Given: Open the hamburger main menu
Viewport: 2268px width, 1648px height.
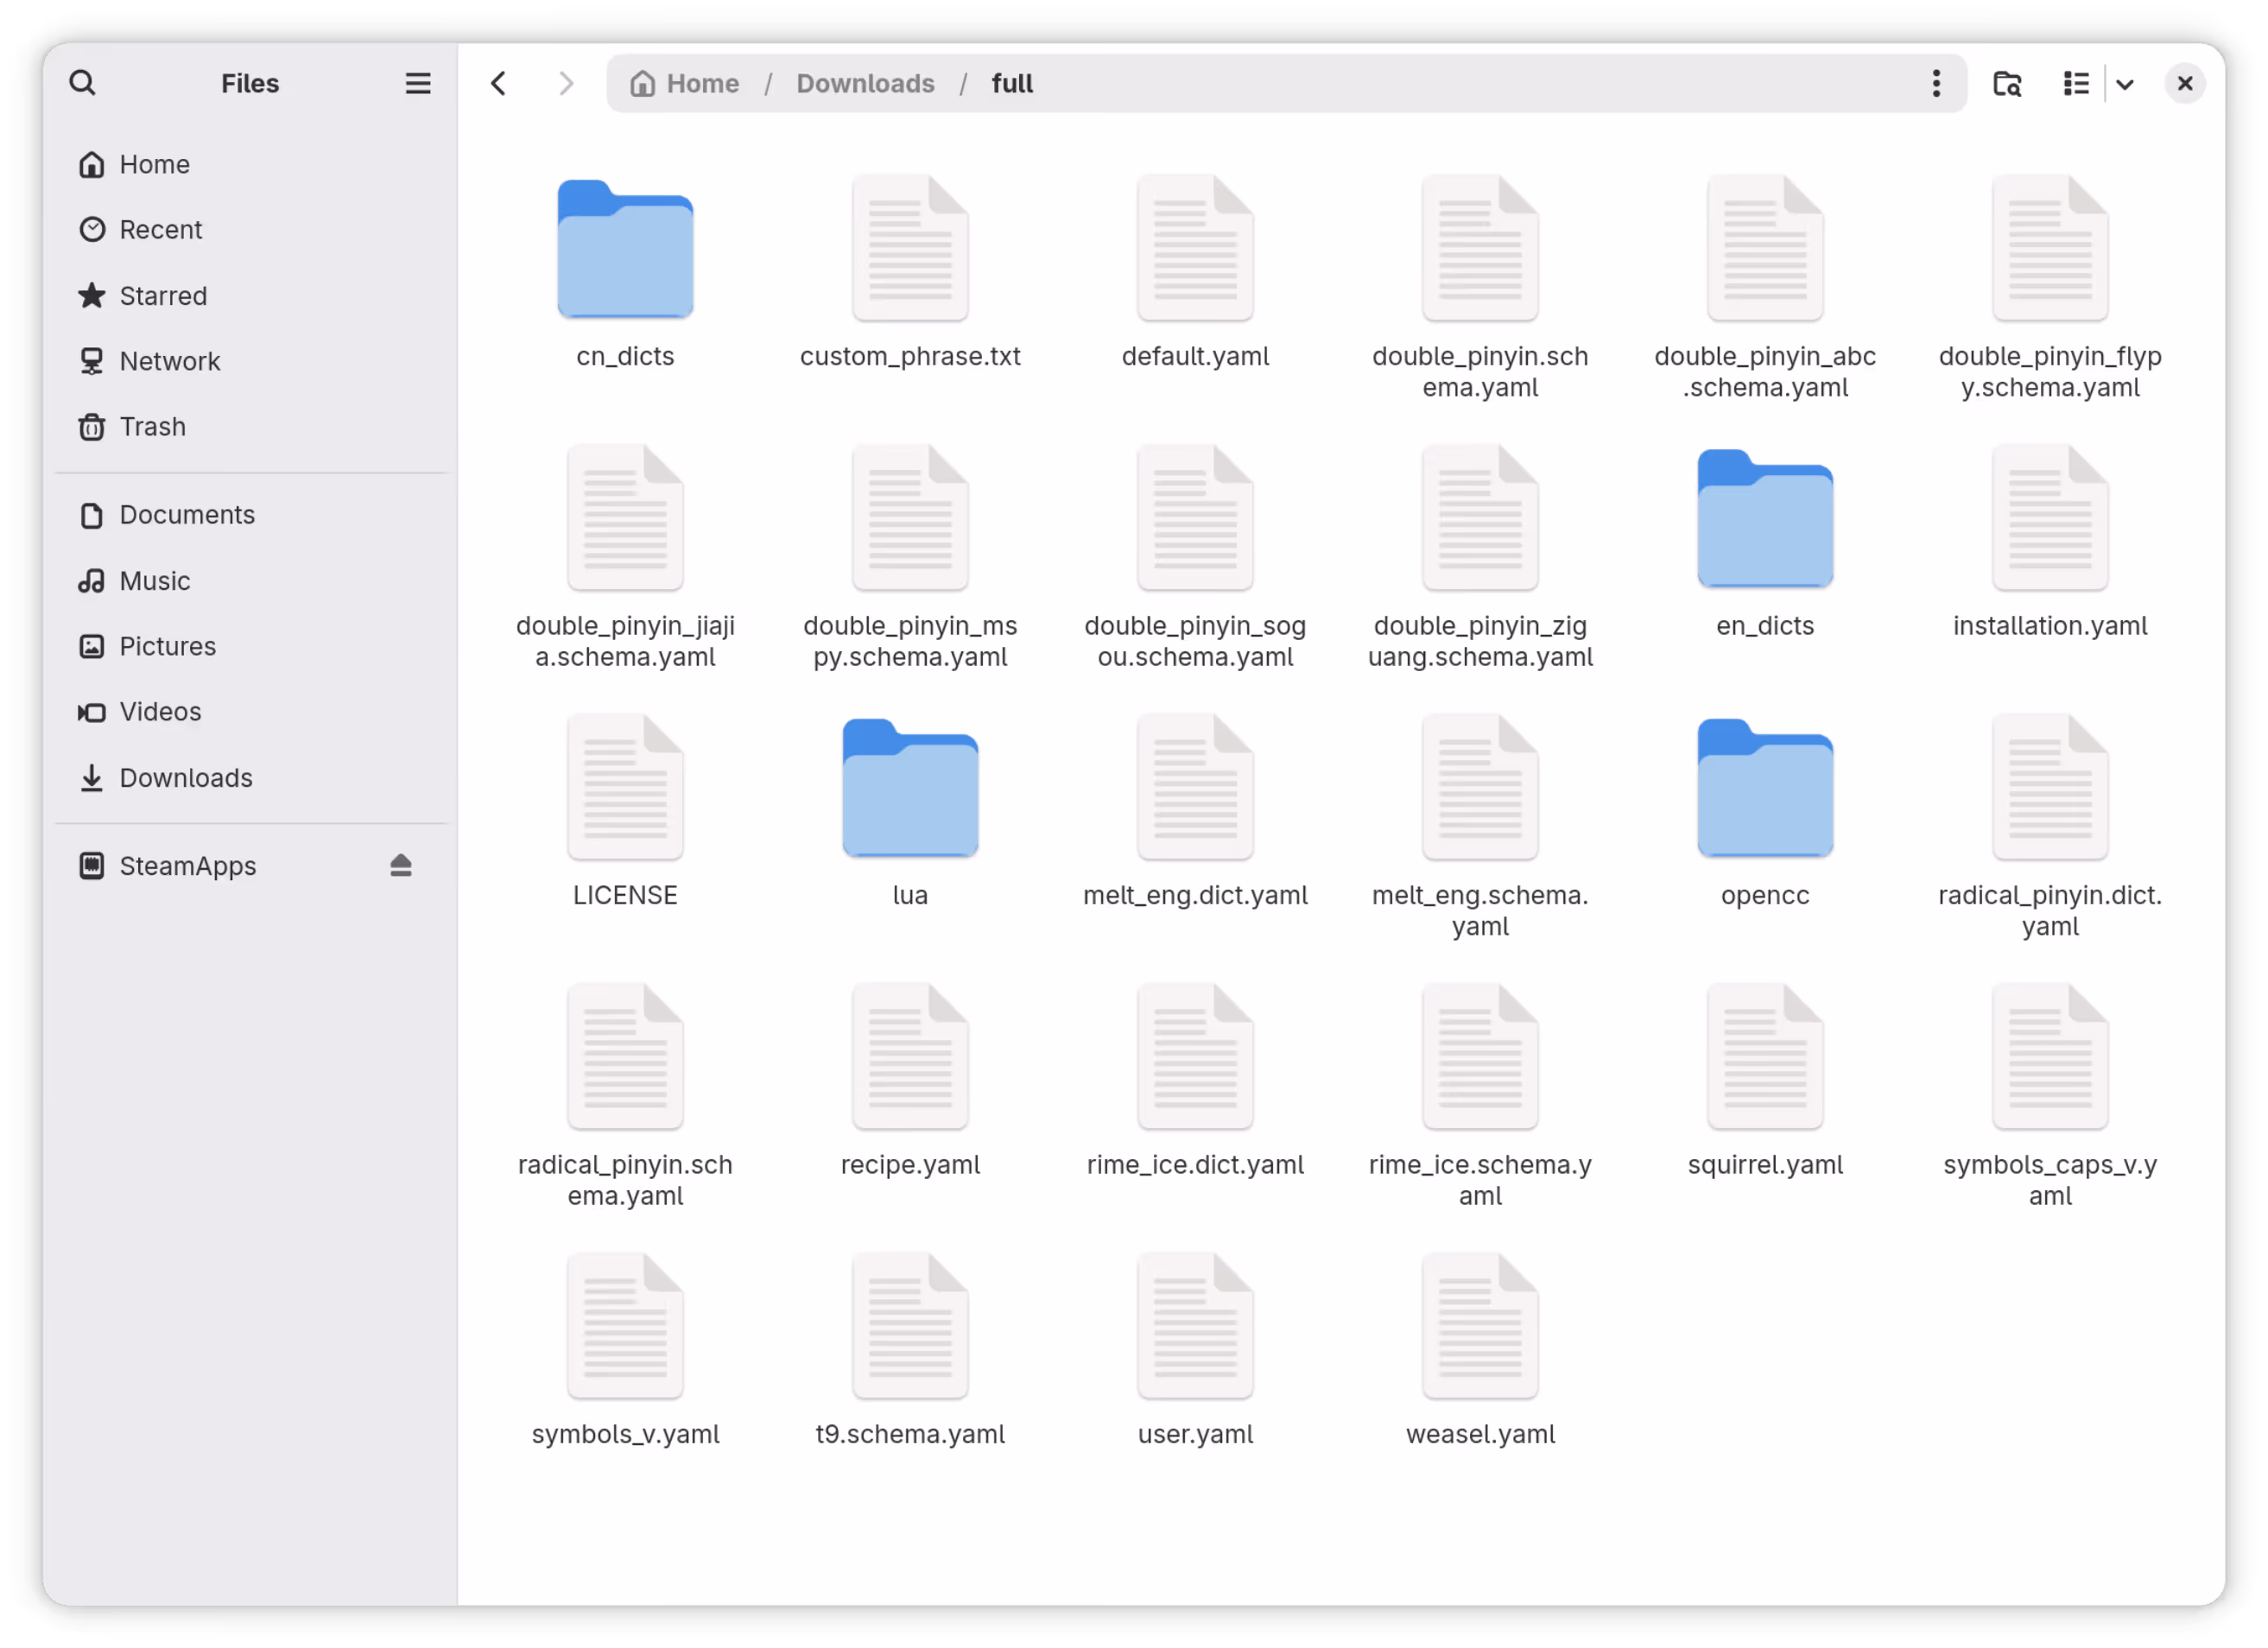Looking at the screenshot, I should click(418, 83).
